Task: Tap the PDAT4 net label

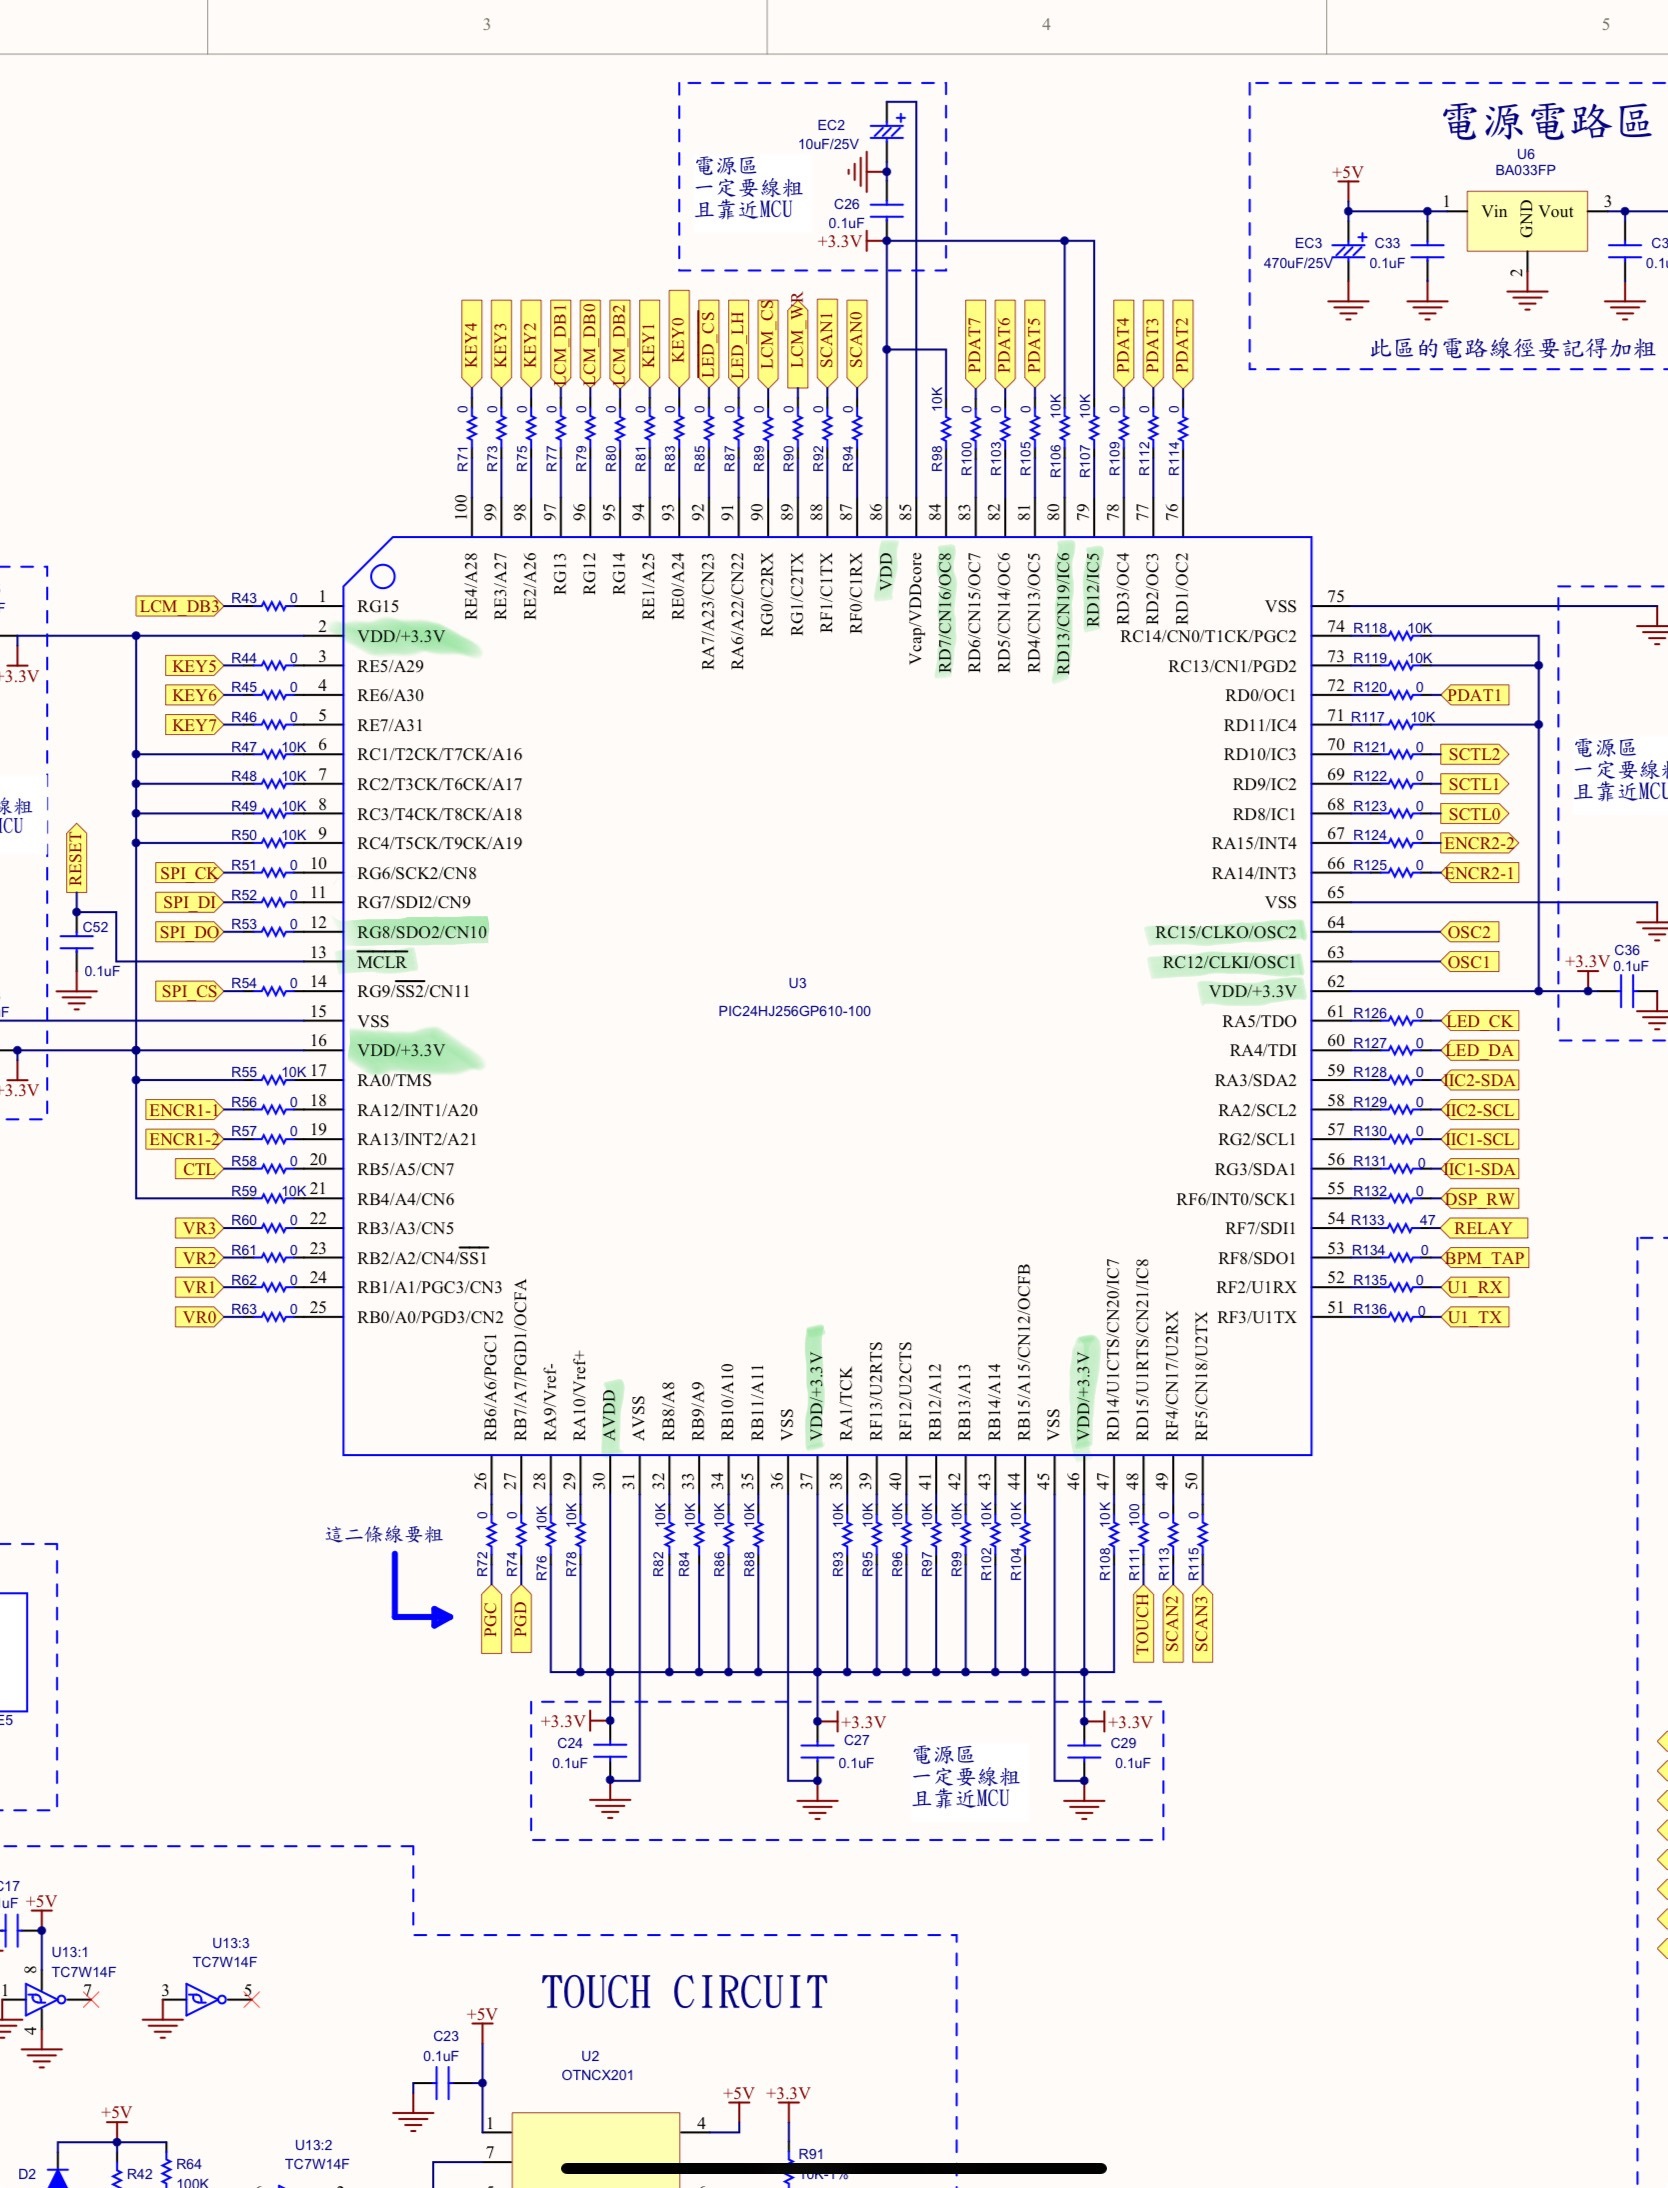Action: (x=1123, y=344)
